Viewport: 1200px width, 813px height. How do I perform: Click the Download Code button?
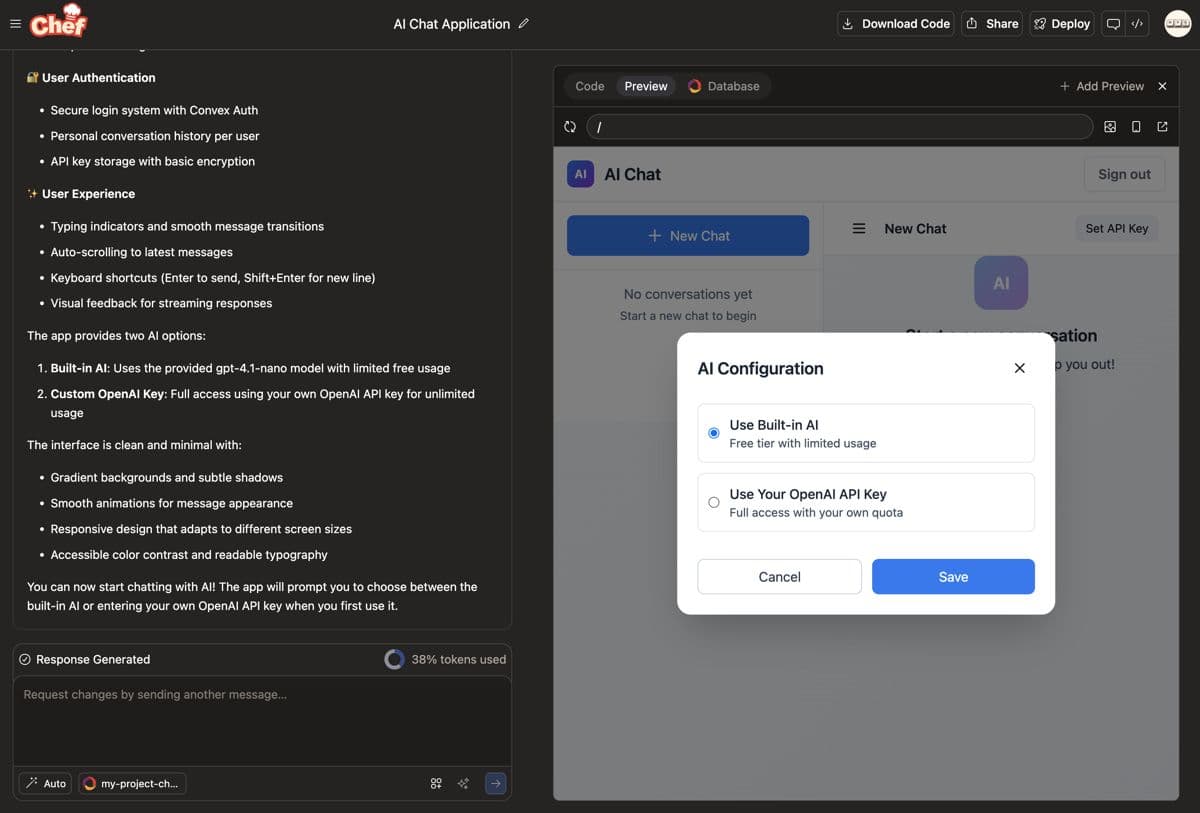pyautogui.click(x=895, y=24)
